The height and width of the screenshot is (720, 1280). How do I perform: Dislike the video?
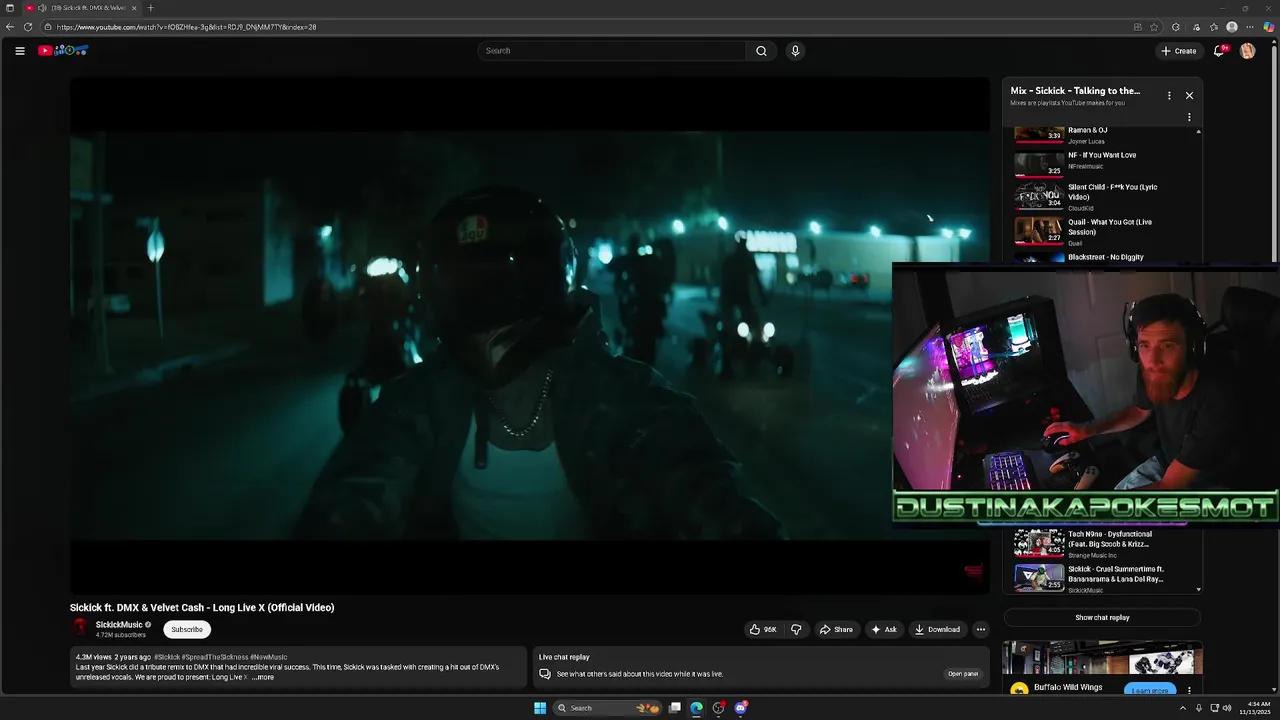796,629
